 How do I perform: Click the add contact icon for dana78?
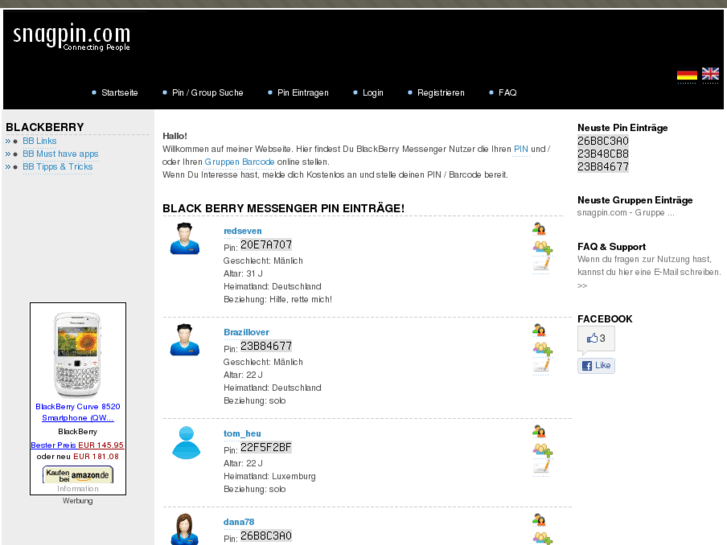click(x=539, y=520)
